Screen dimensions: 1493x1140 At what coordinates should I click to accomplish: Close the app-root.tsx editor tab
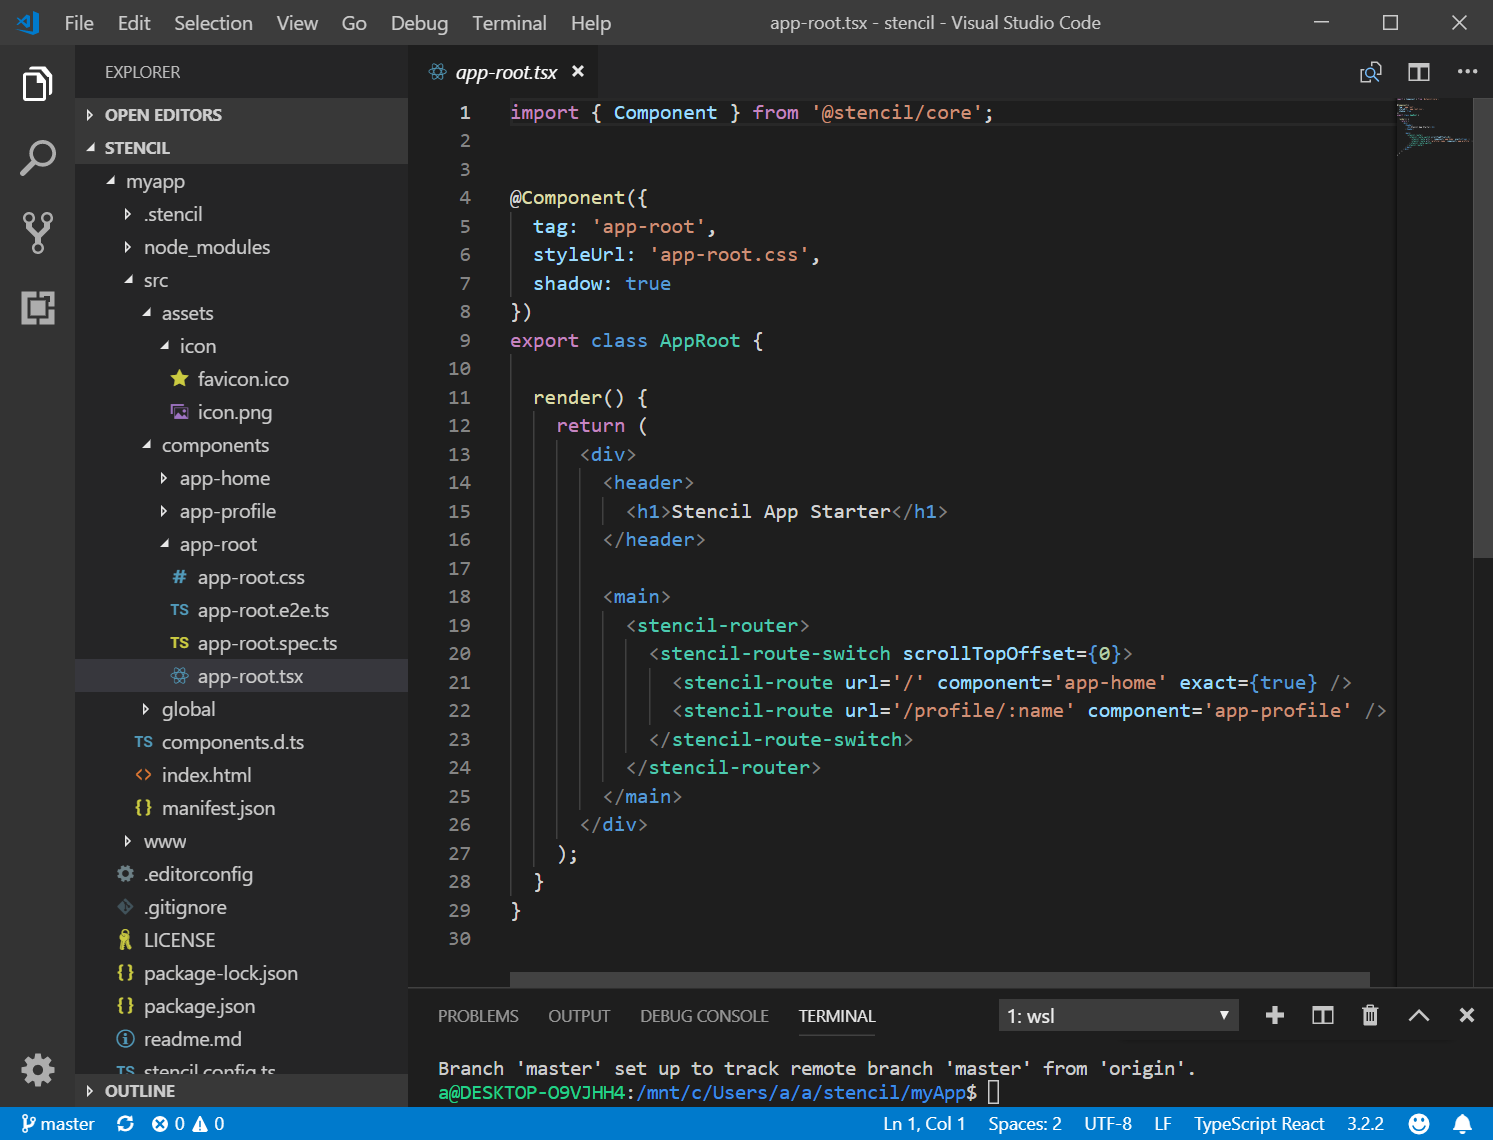[577, 72]
